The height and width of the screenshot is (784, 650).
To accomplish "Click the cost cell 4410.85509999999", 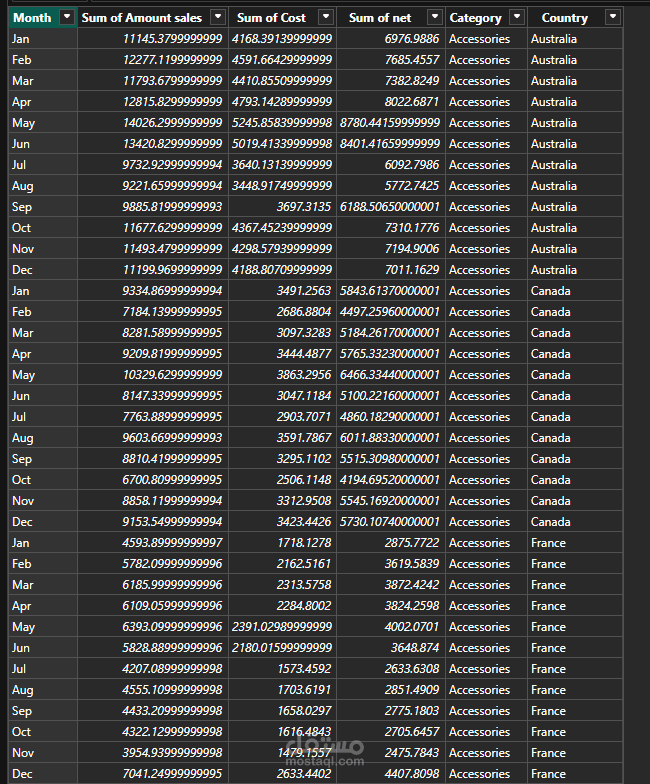I will 282,81.
